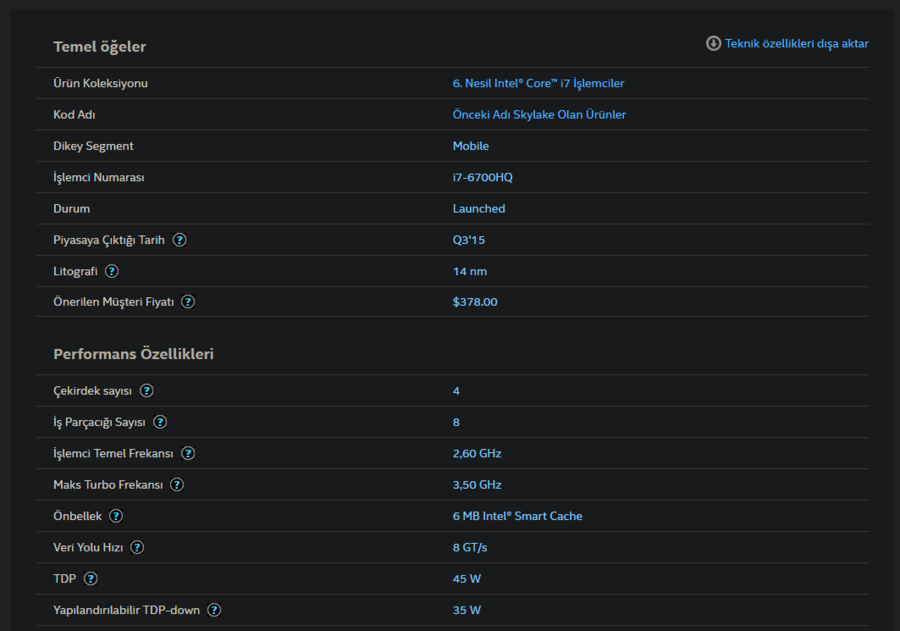The width and height of the screenshot is (900, 631).
Task: Select the Önerilen Müşteri Fiyatı label text
Action: (x=113, y=302)
